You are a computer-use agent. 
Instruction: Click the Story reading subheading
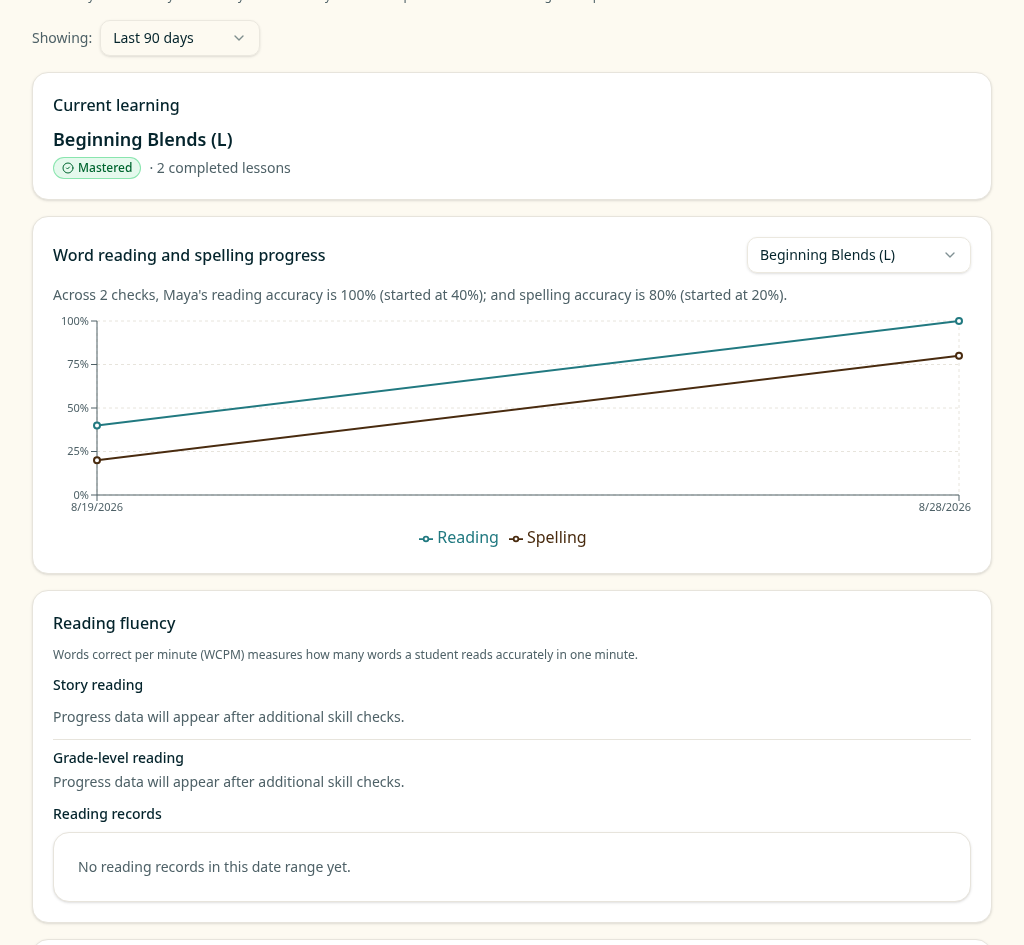(98, 685)
